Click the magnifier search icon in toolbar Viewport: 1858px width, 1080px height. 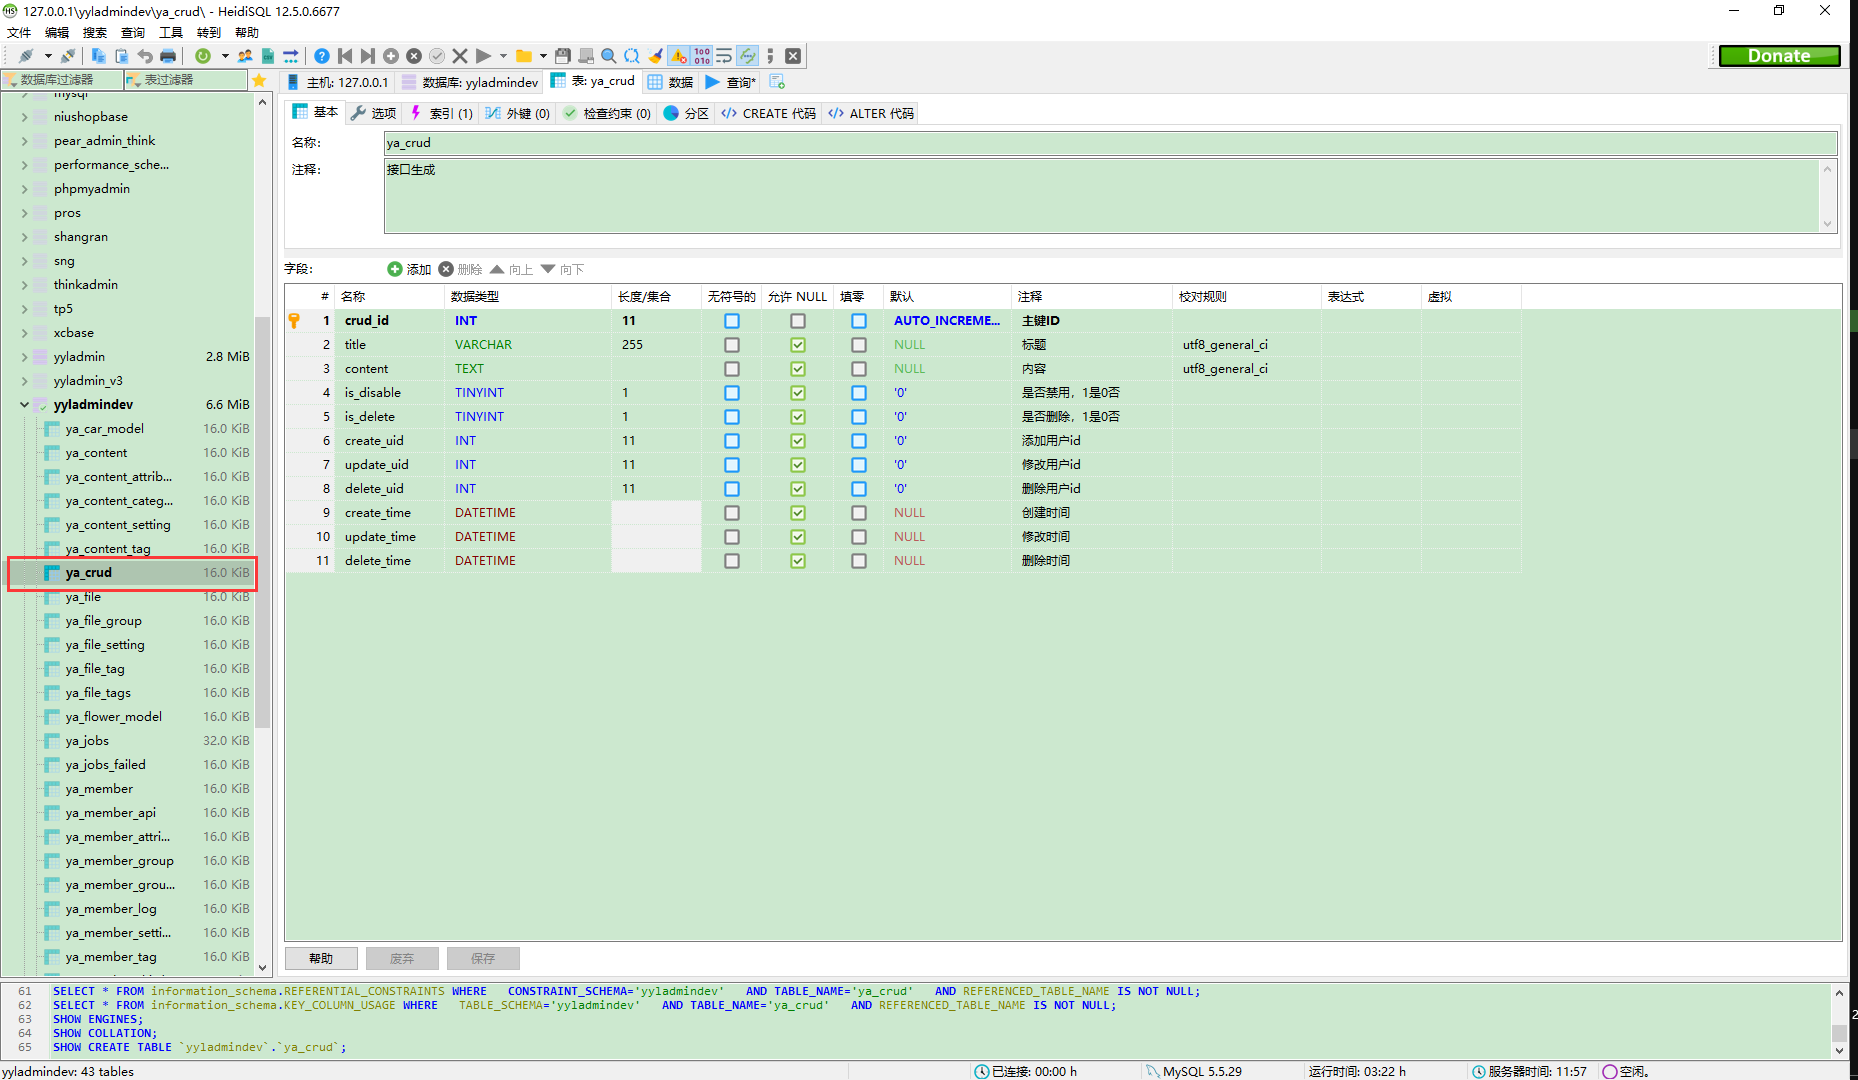[608, 56]
